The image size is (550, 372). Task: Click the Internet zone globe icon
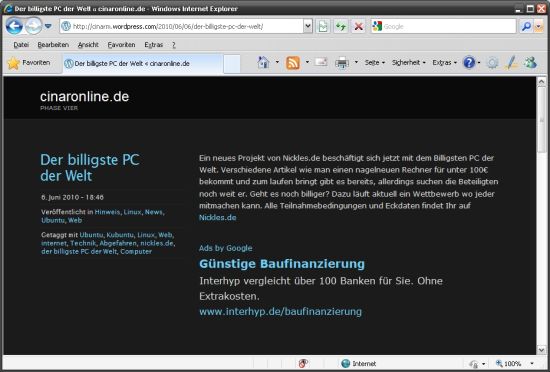click(346, 364)
